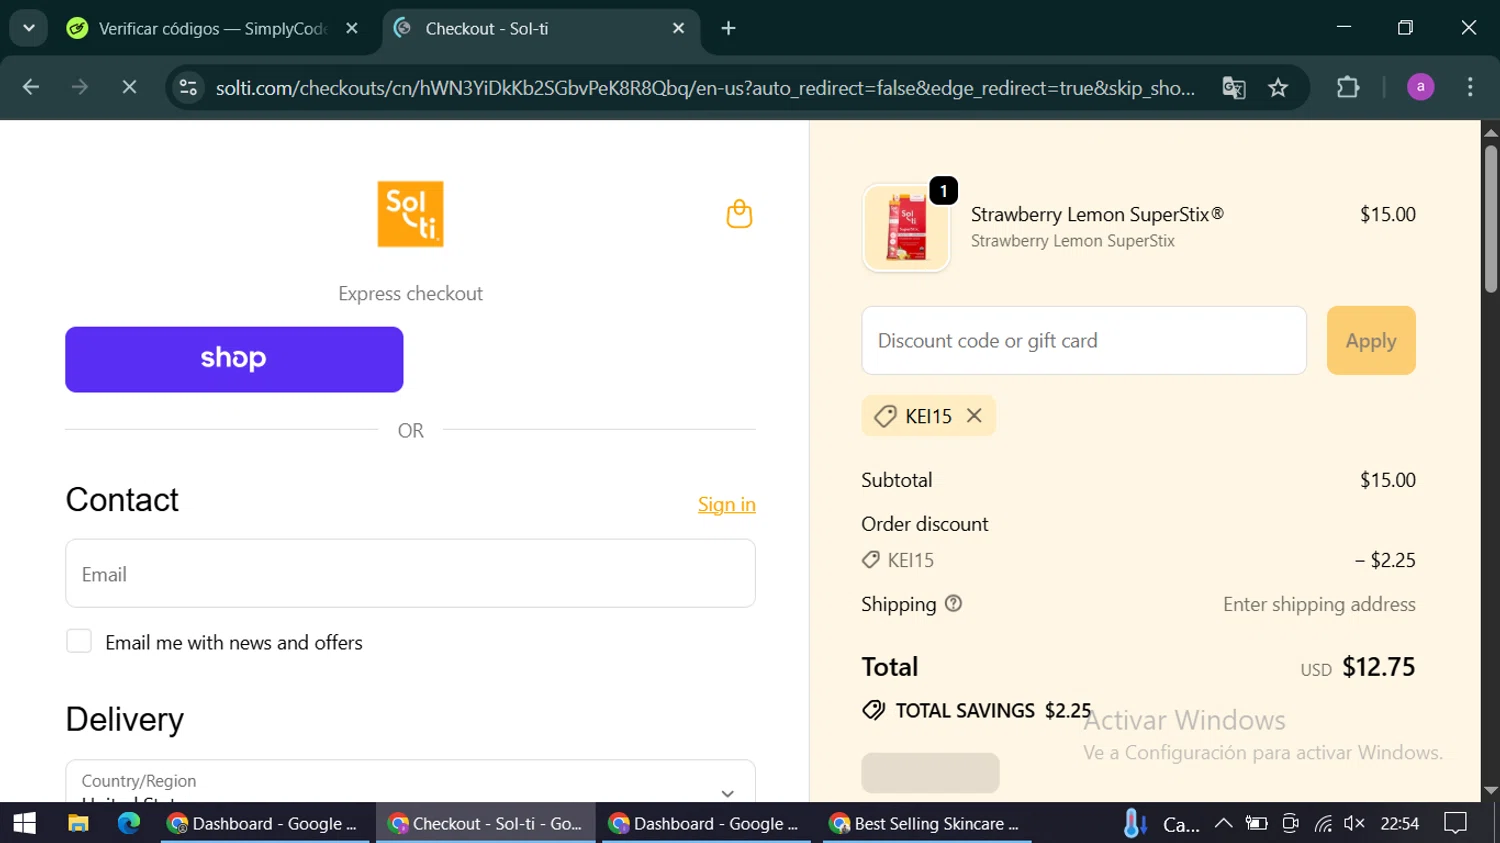Click the 22:54 taskbar clock
1500x843 pixels.
[x=1399, y=823]
